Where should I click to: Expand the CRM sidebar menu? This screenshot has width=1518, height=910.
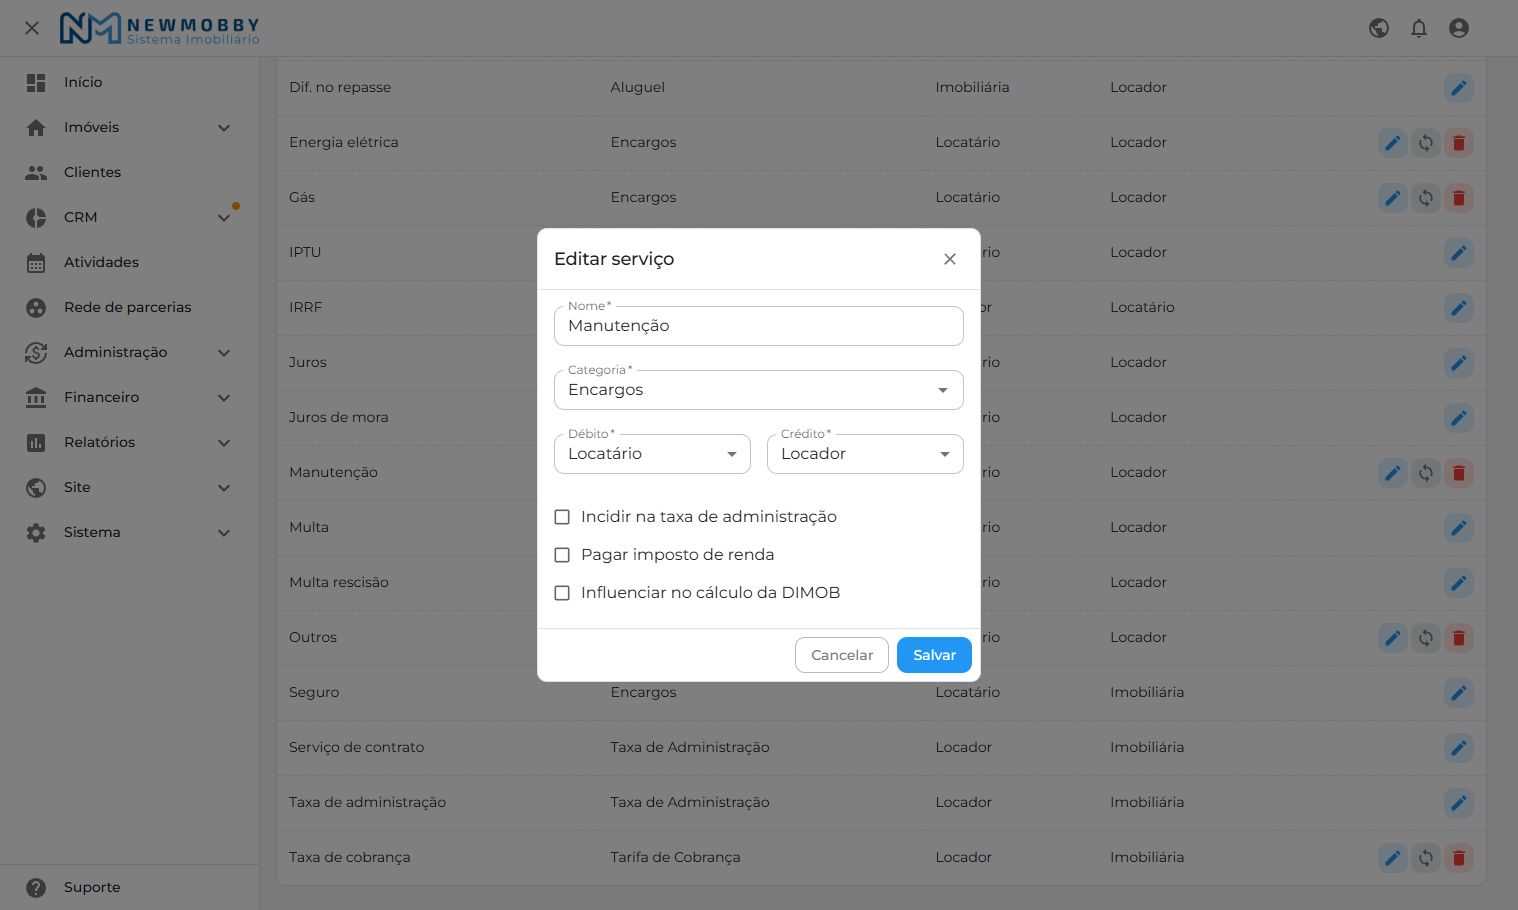coord(130,217)
